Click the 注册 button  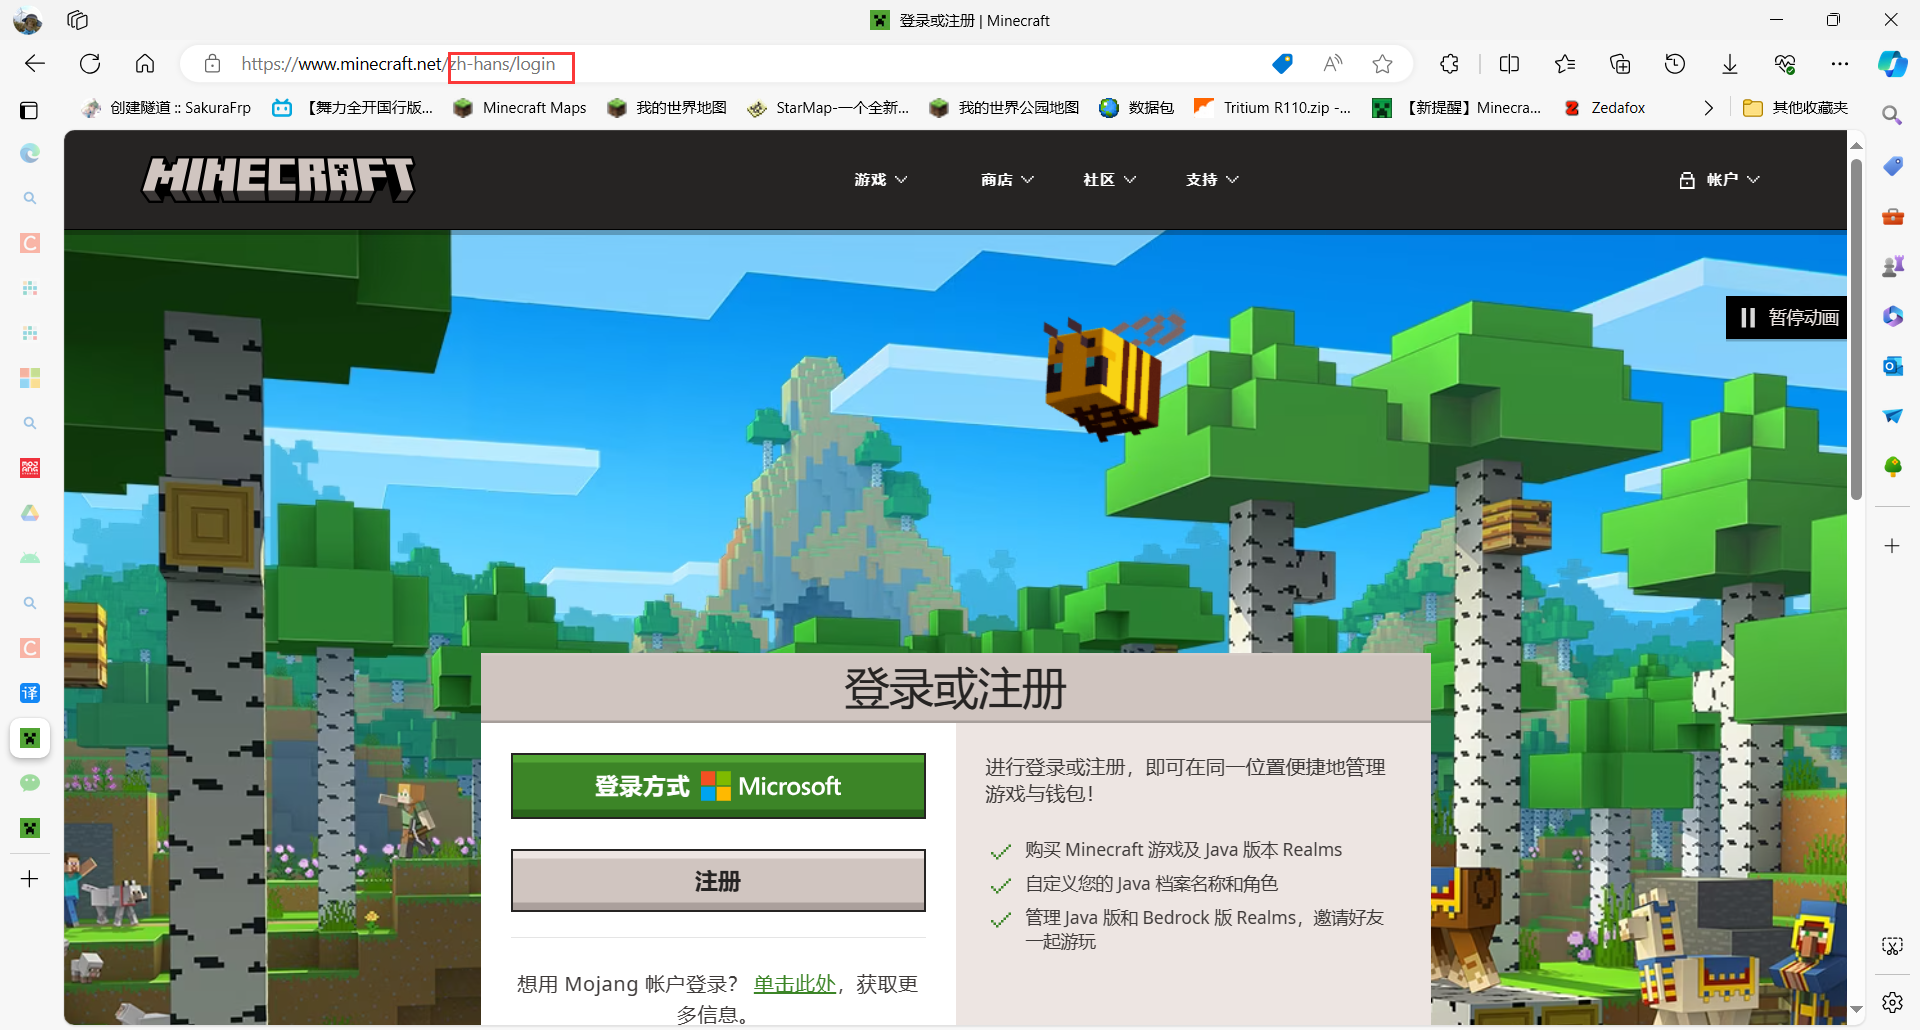(x=718, y=881)
